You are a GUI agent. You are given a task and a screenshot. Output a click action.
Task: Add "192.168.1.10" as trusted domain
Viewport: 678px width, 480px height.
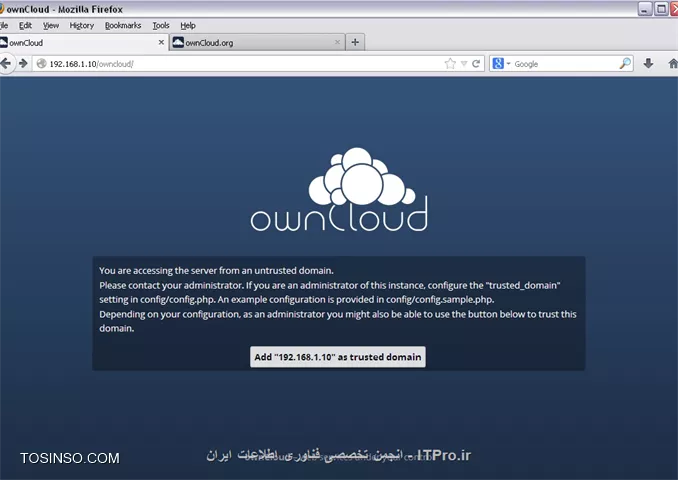pos(338,357)
